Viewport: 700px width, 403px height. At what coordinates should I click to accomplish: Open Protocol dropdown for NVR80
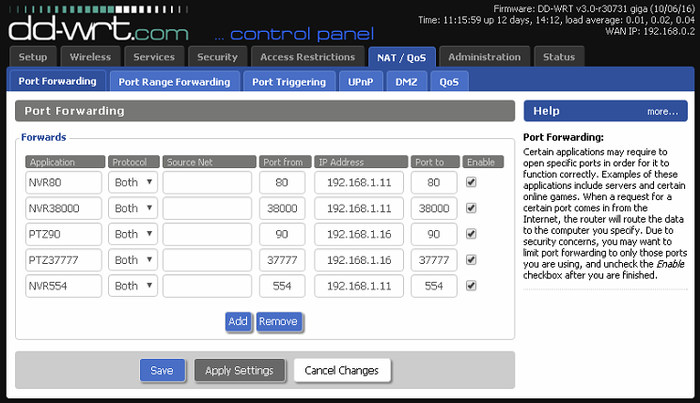[133, 182]
